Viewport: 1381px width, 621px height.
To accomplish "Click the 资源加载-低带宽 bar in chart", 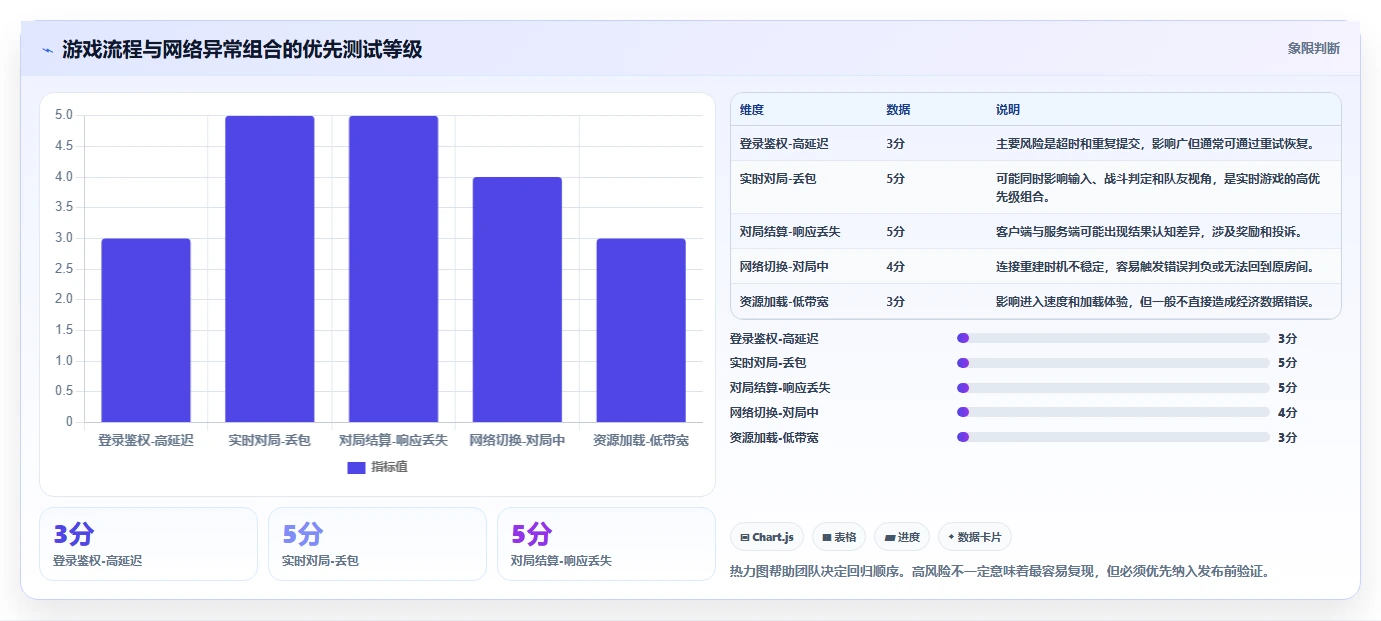I will pyautogui.click(x=641, y=330).
